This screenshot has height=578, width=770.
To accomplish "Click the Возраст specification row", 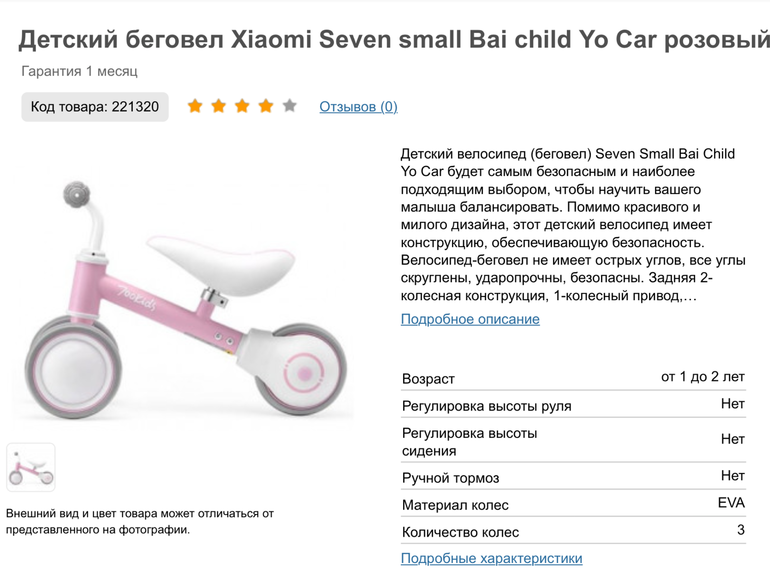I will [573, 378].
